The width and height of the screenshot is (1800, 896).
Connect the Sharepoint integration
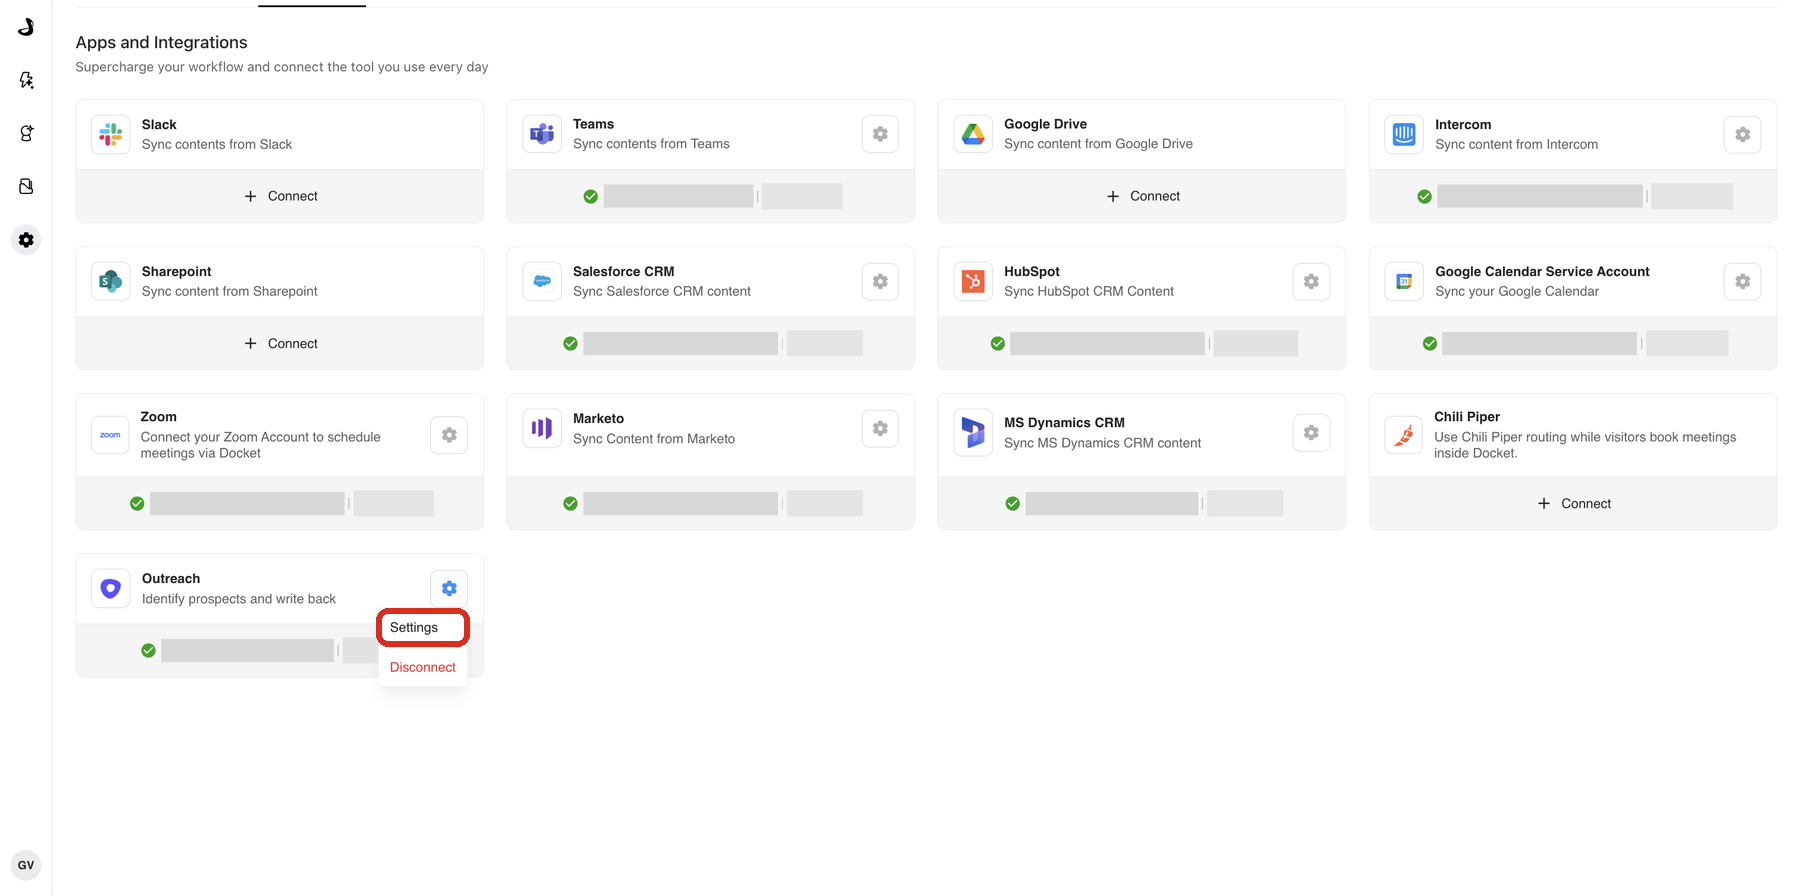[280, 343]
